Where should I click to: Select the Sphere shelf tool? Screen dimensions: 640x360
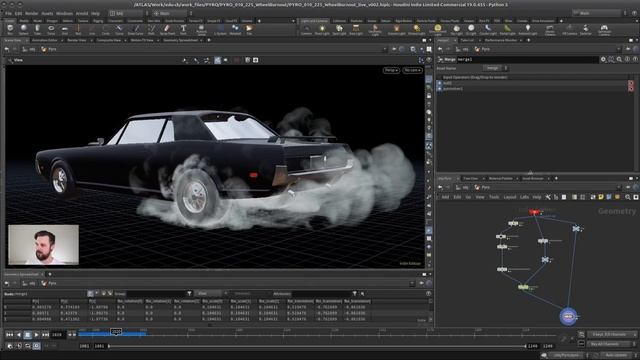click(24, 29)
